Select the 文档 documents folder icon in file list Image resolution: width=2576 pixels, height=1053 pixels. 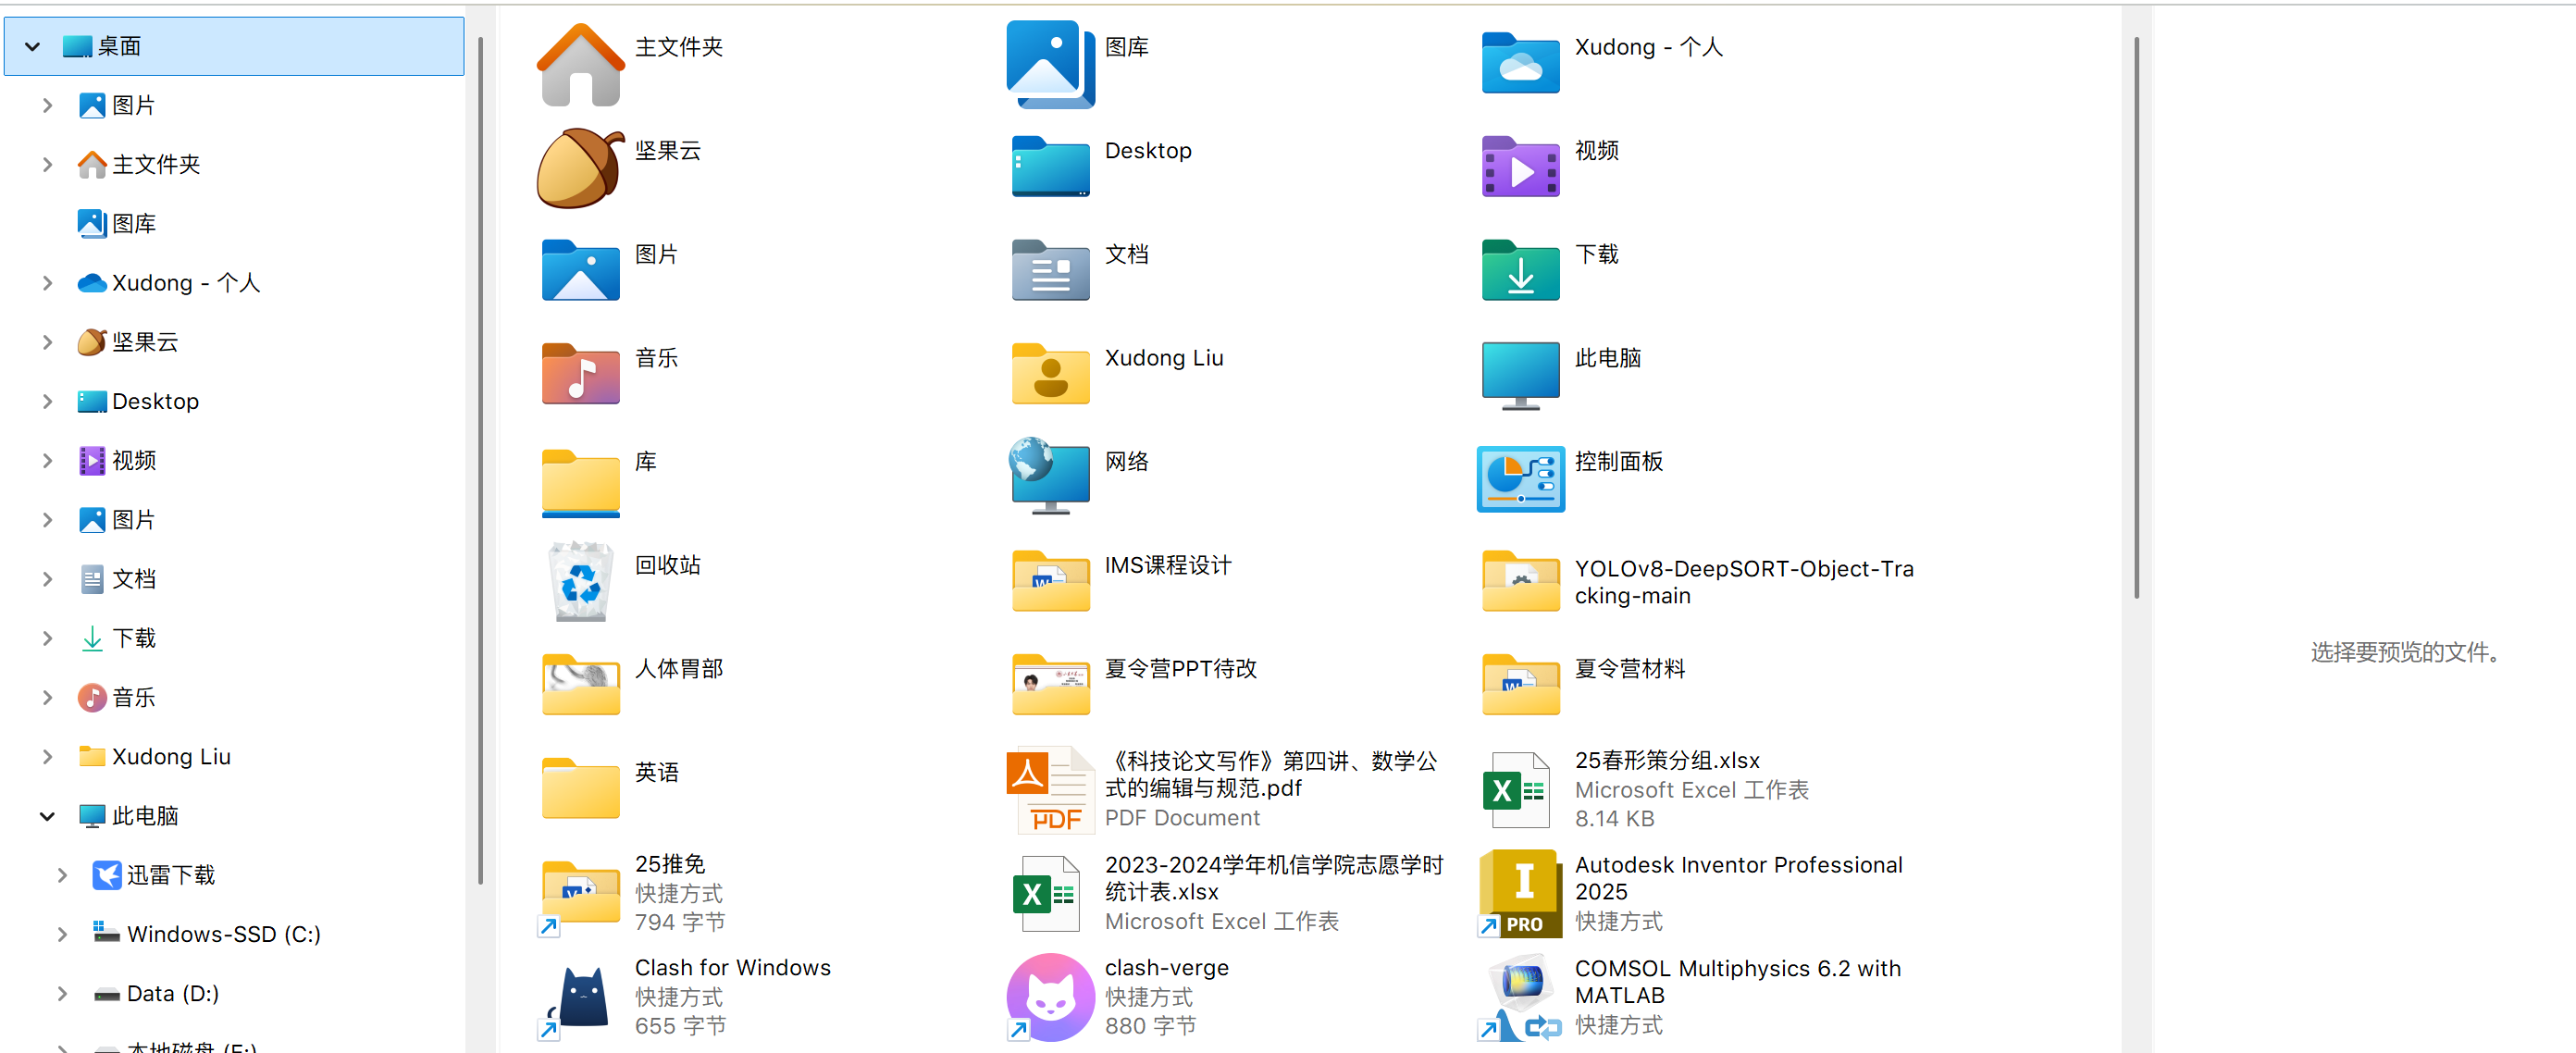1050,270
